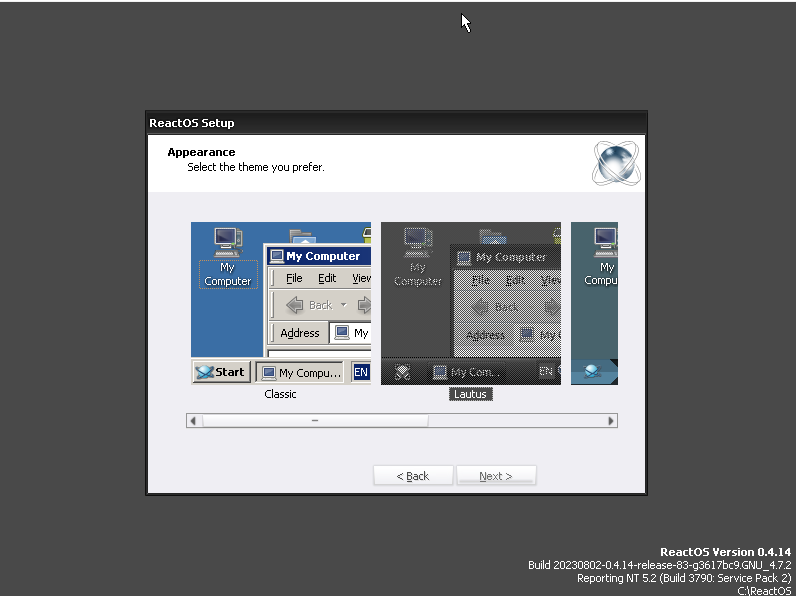
Task: Select the Classic theme preview thumbnail
Action: tap(281, 303)
